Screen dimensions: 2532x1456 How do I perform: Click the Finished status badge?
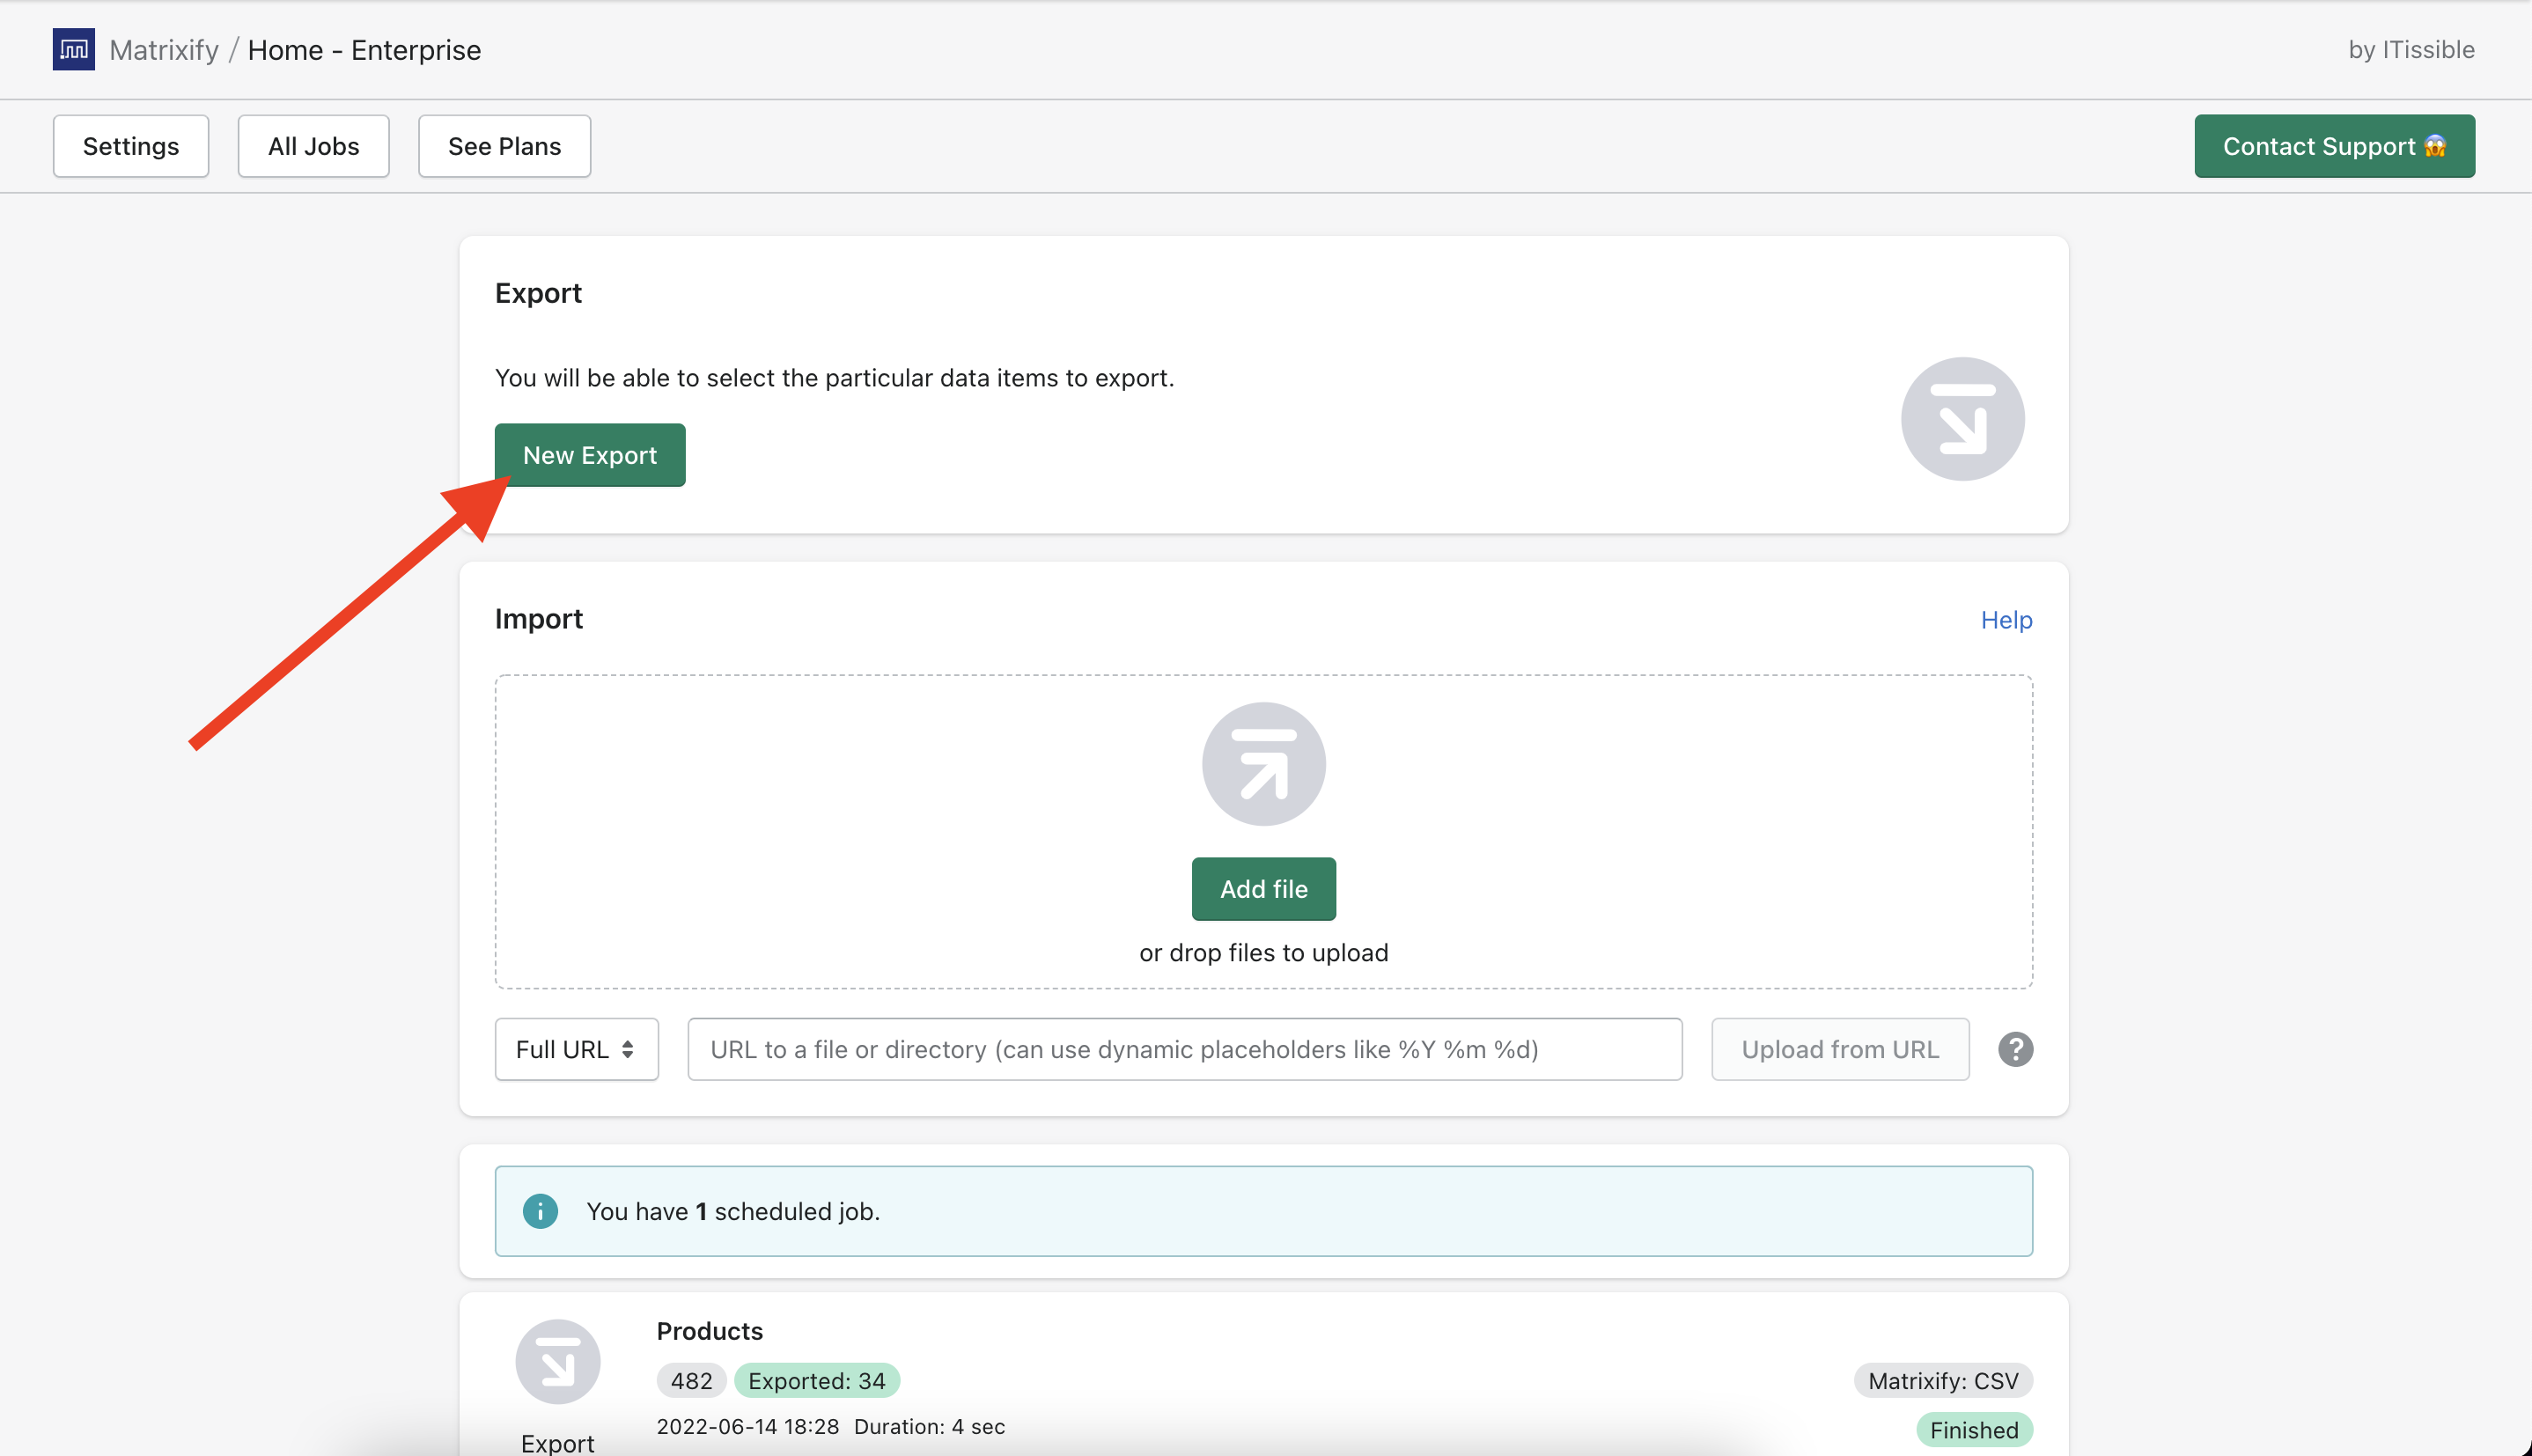1973,1429
